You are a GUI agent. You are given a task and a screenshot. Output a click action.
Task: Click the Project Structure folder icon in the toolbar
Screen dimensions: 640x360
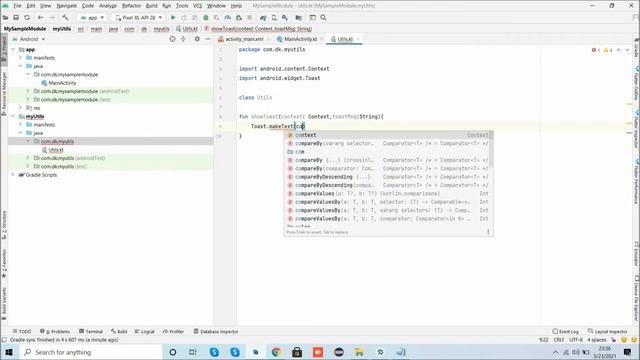coord(299,18)
